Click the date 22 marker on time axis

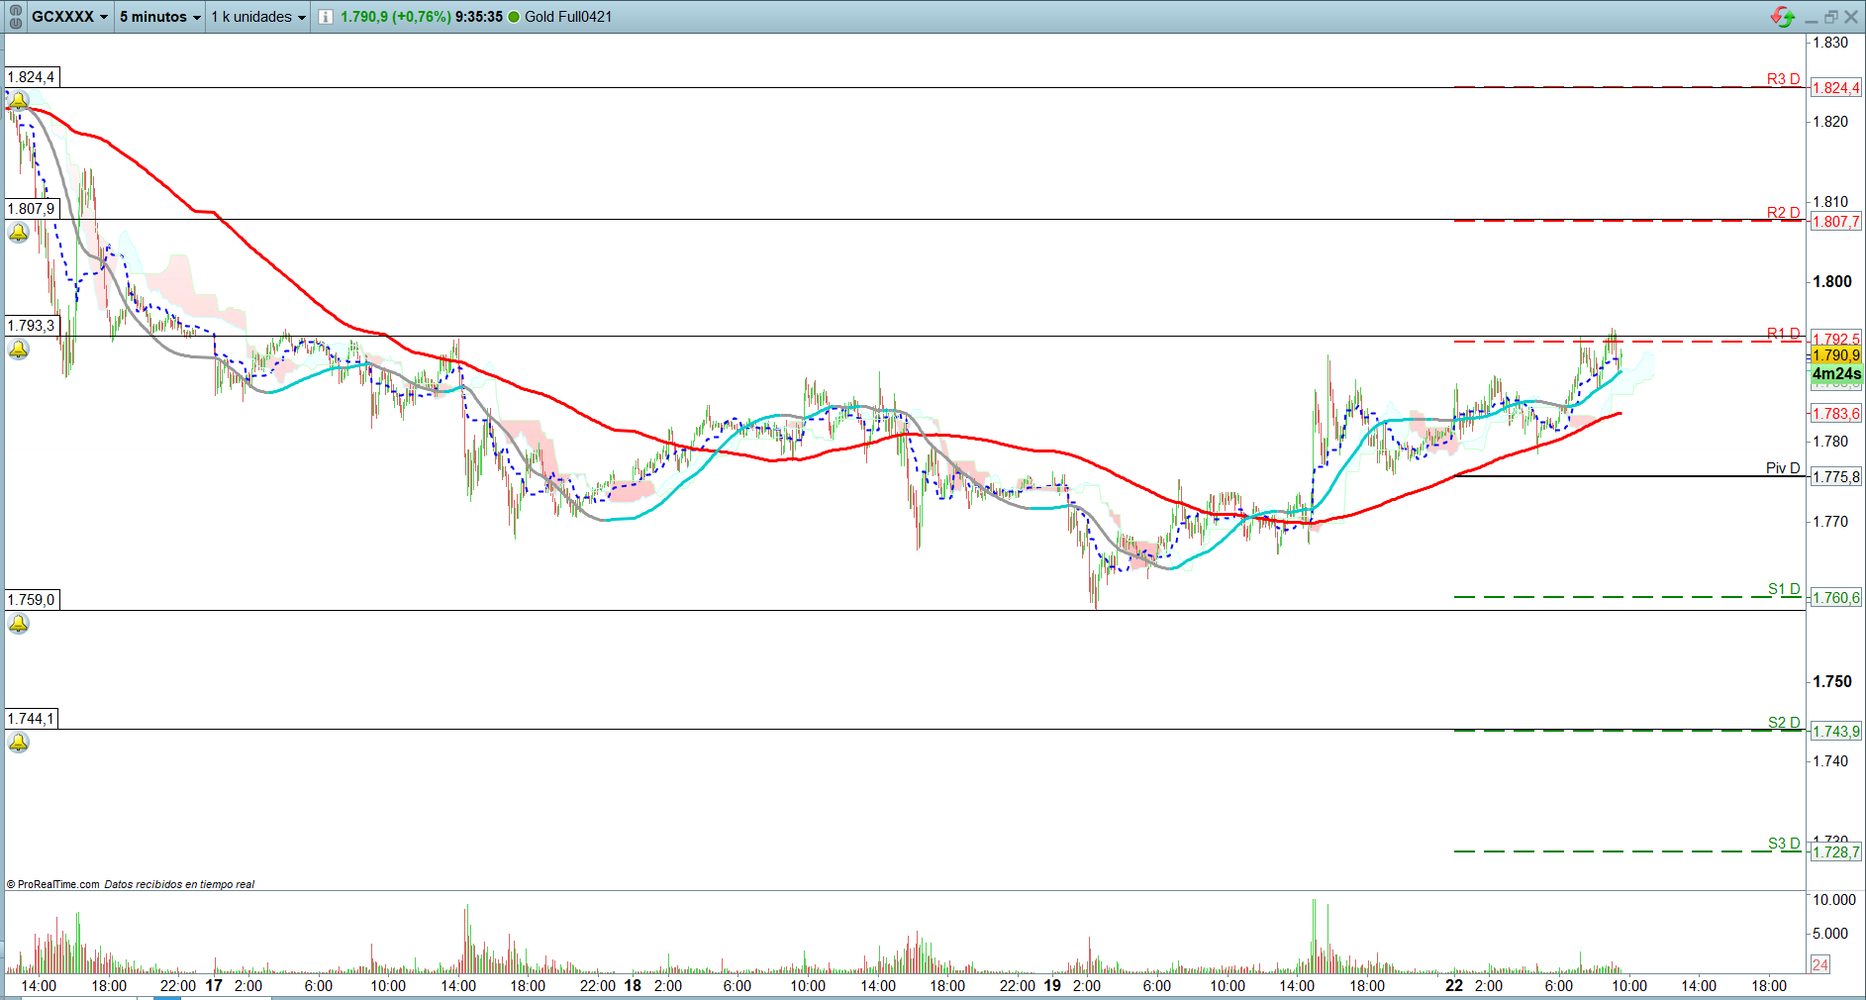pos(1454,986)
